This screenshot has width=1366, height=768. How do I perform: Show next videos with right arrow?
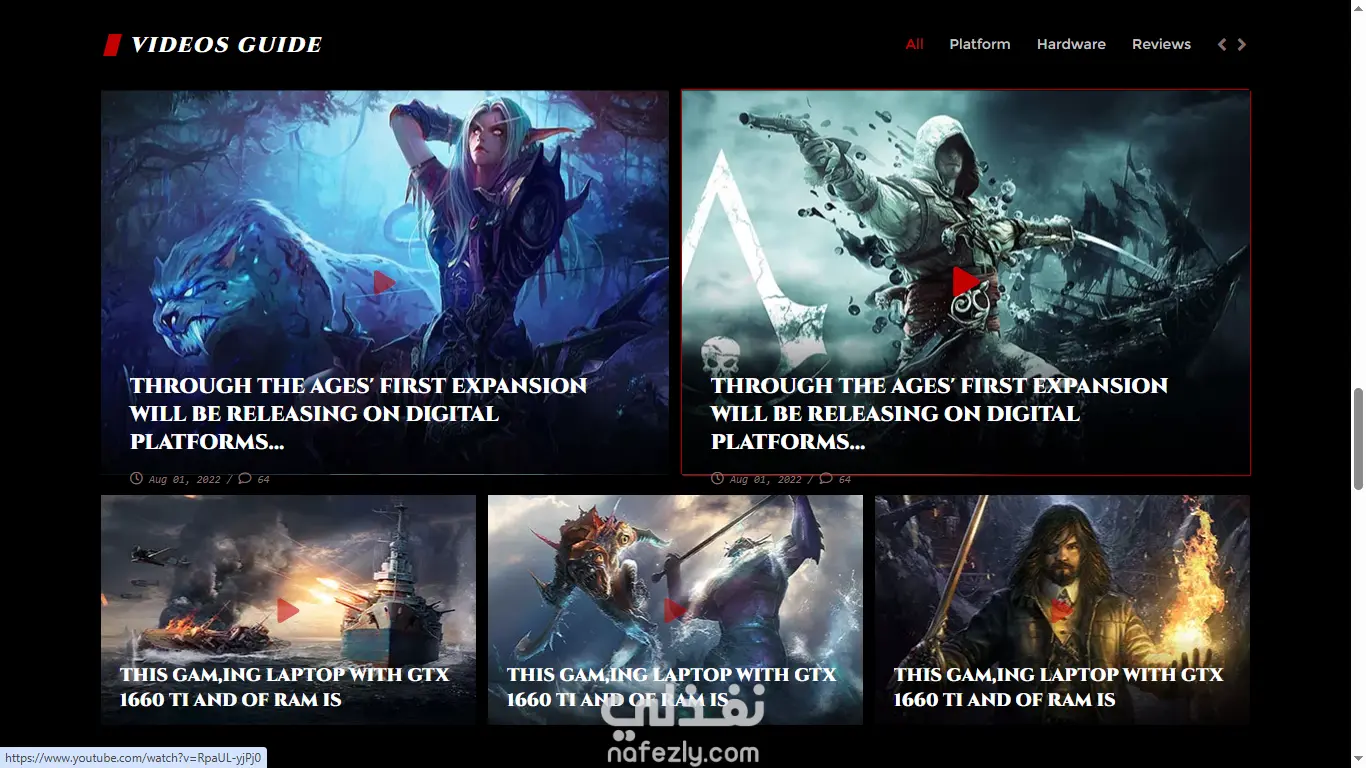point(1242,44)
